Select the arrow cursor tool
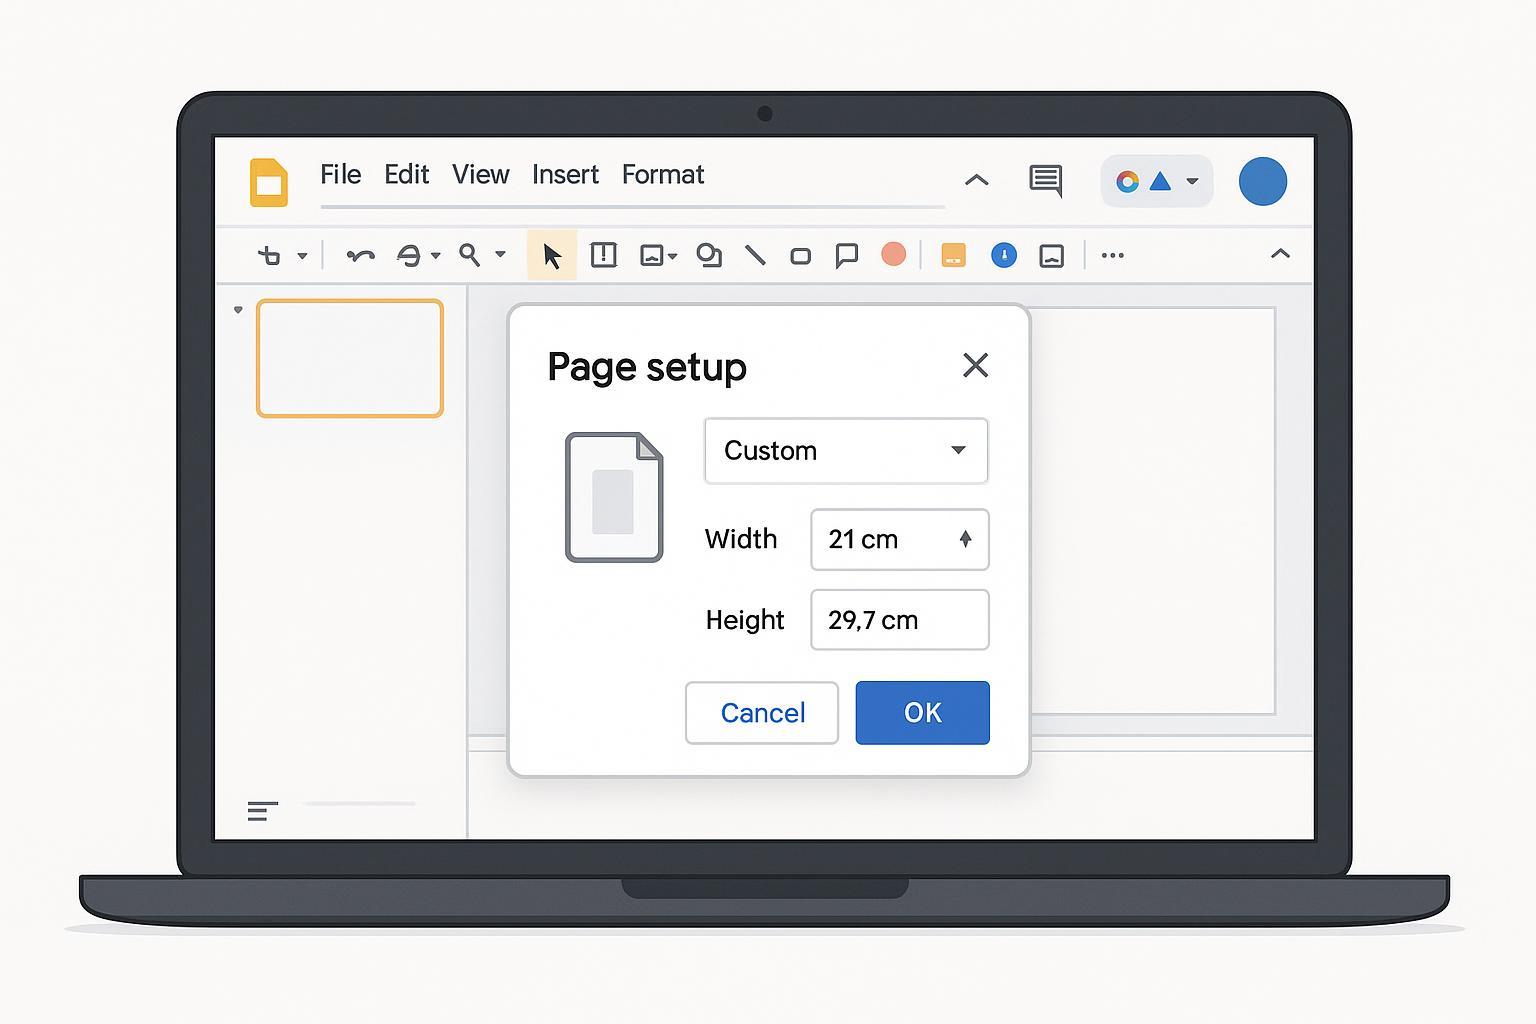 (551, 256)
